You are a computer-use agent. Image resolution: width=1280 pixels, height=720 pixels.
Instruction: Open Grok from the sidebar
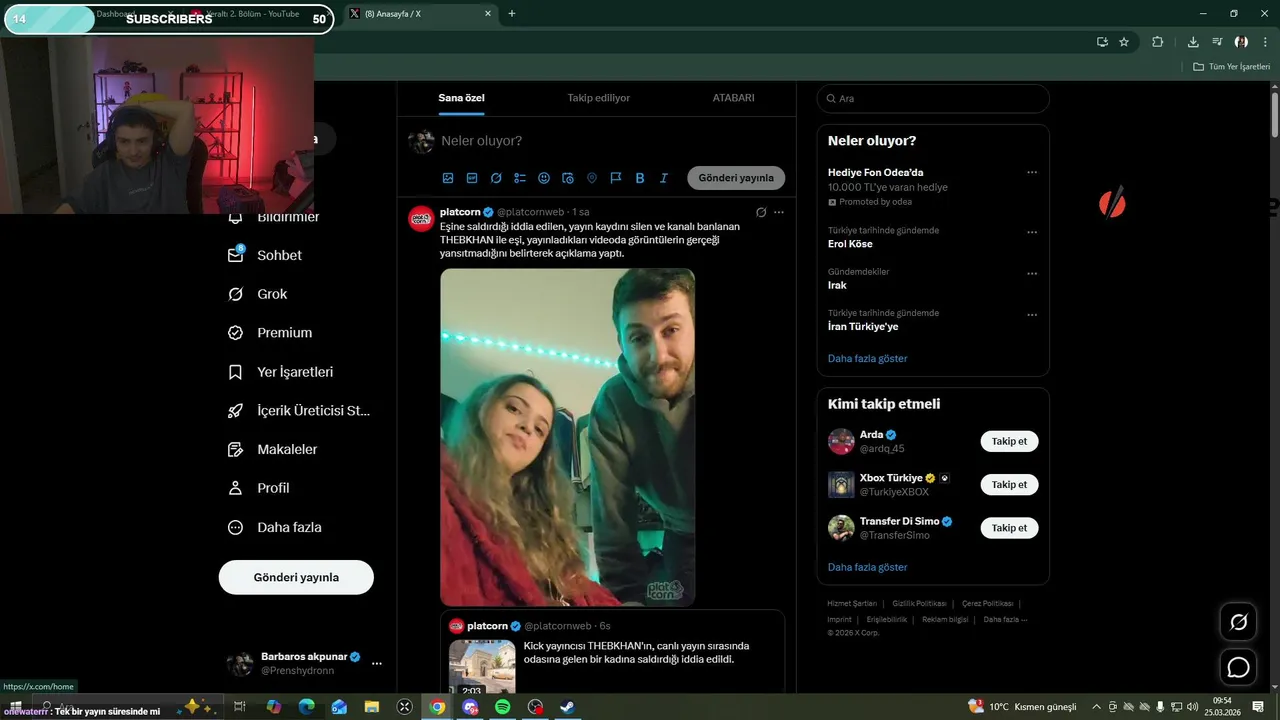(x=258, y=294)
